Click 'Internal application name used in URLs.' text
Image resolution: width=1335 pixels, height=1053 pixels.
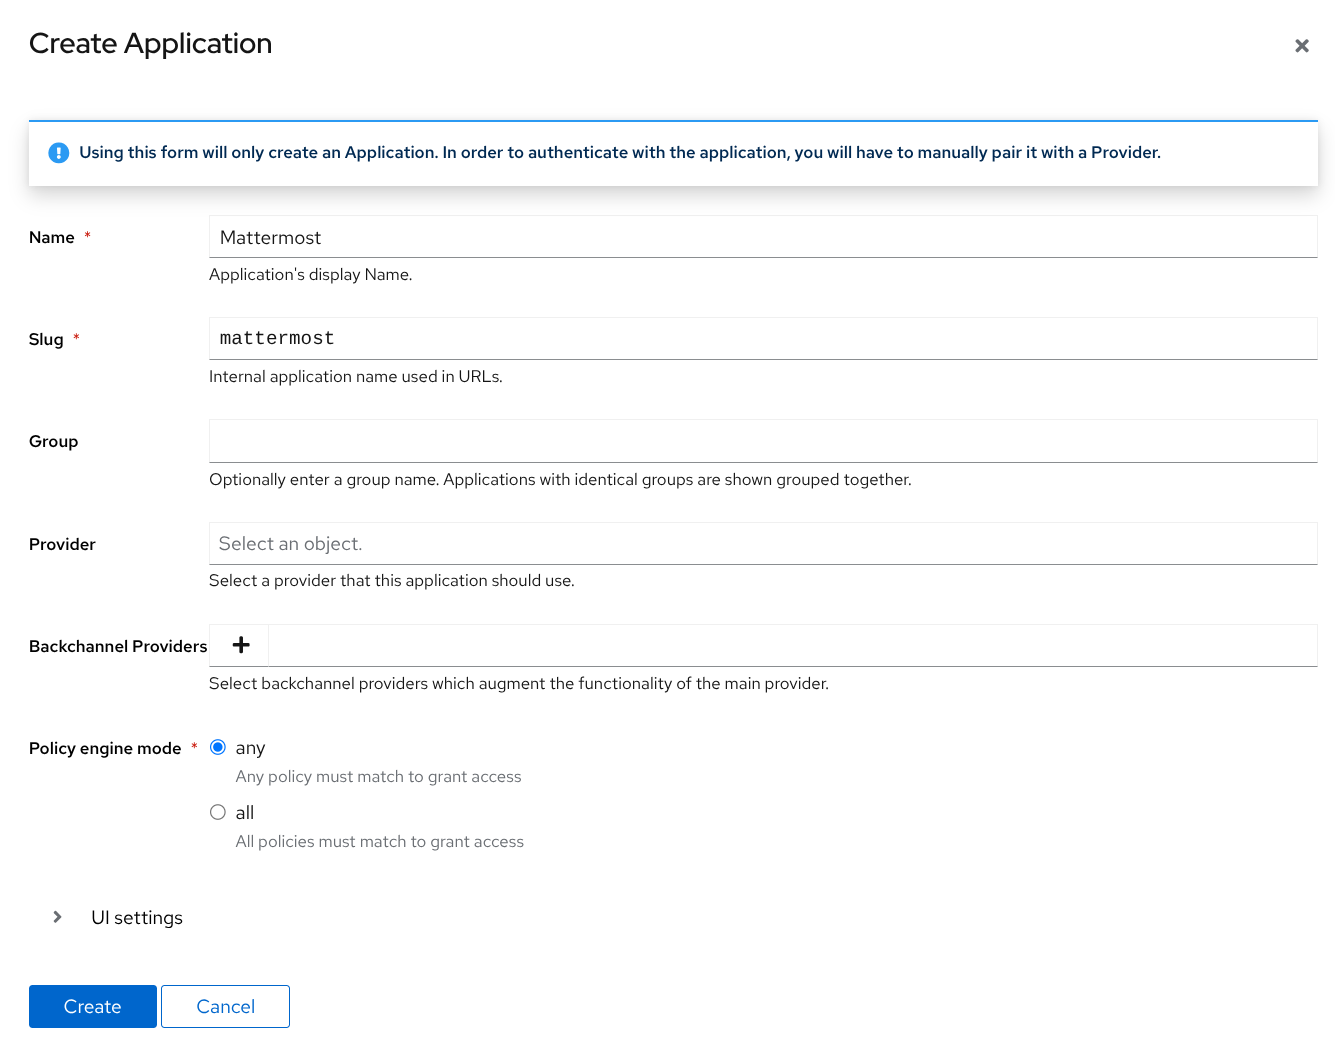[356, 377]
